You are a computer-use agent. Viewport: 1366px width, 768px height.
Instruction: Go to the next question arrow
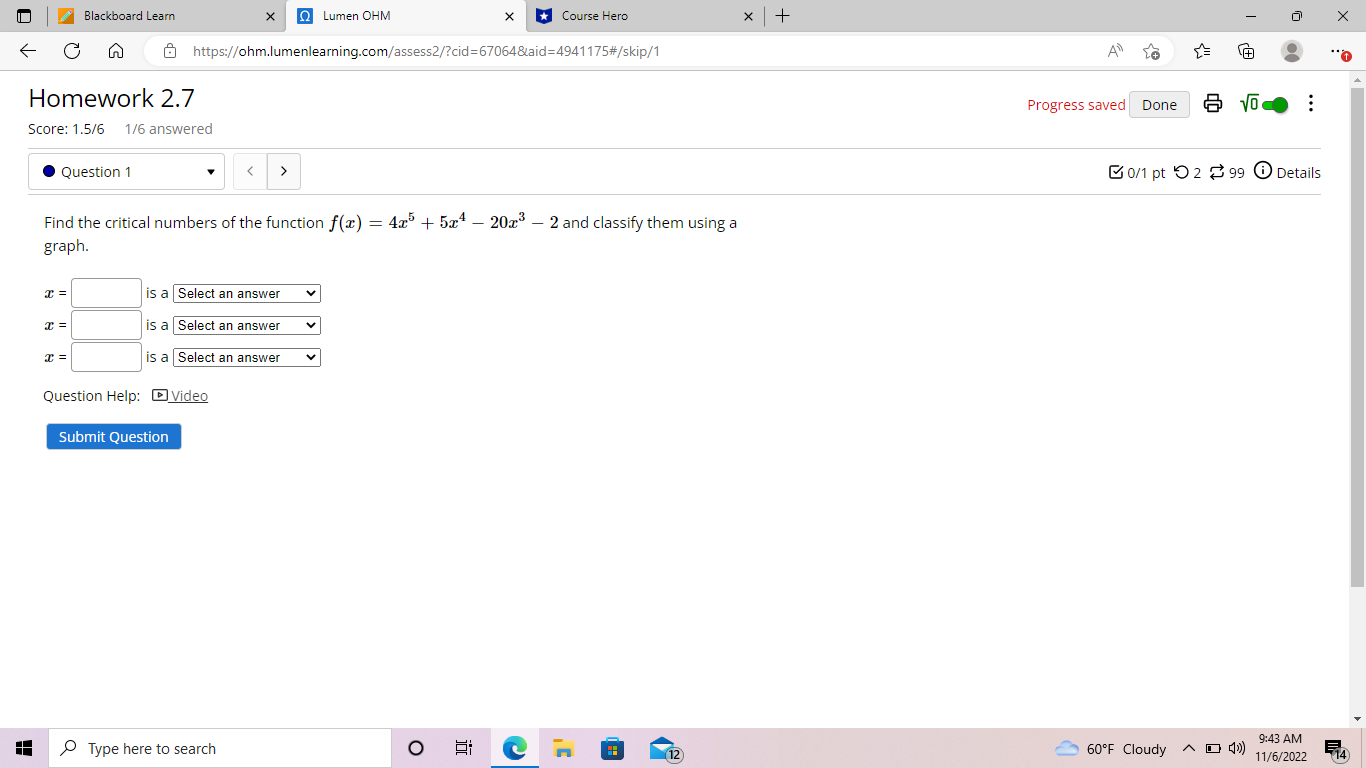284,171
